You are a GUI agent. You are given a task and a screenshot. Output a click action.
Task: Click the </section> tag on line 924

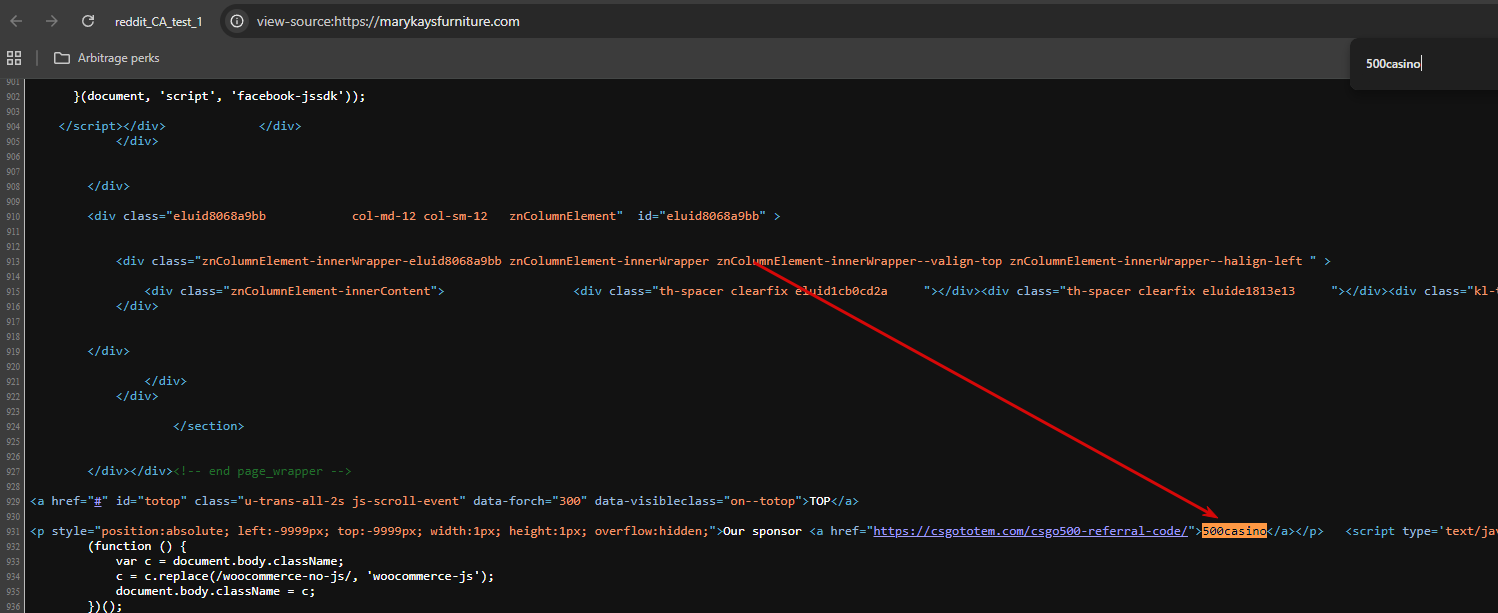(209, 426)
